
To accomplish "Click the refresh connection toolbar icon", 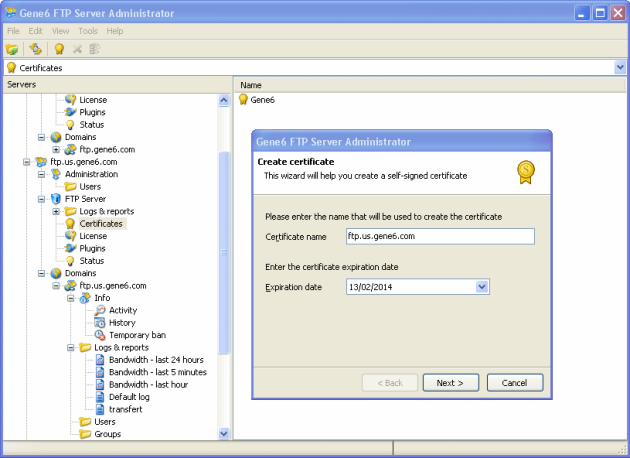I will coord(35,49).
